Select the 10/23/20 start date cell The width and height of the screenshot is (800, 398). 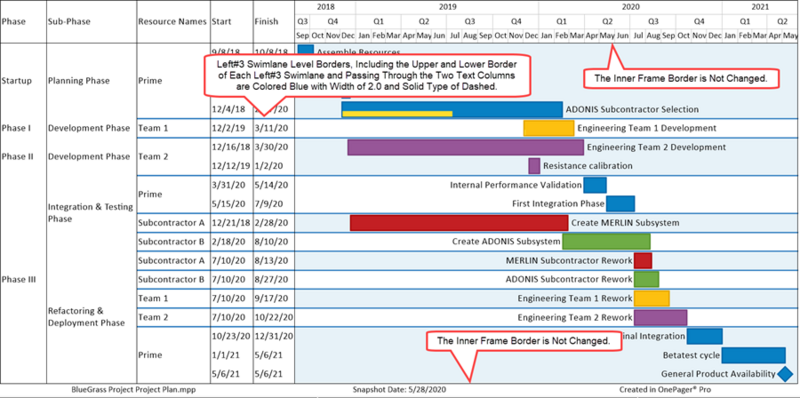click(231, 336)
